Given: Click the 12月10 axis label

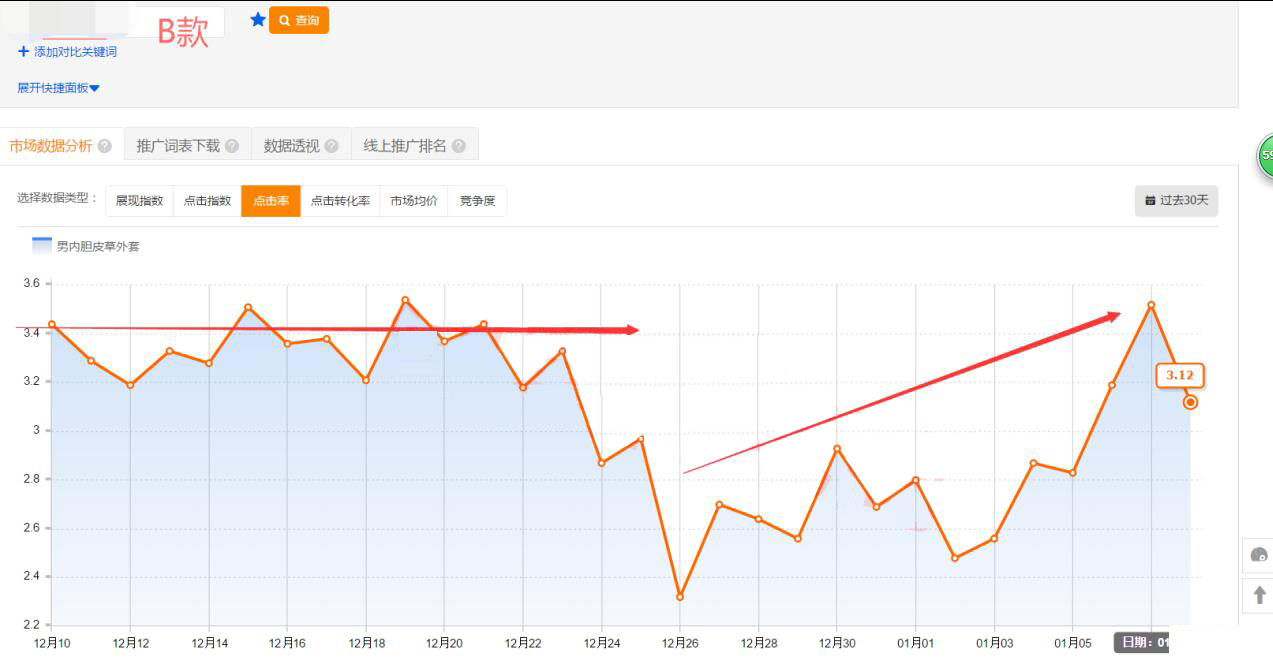Looking at the screenshot, I should [52, 643].
